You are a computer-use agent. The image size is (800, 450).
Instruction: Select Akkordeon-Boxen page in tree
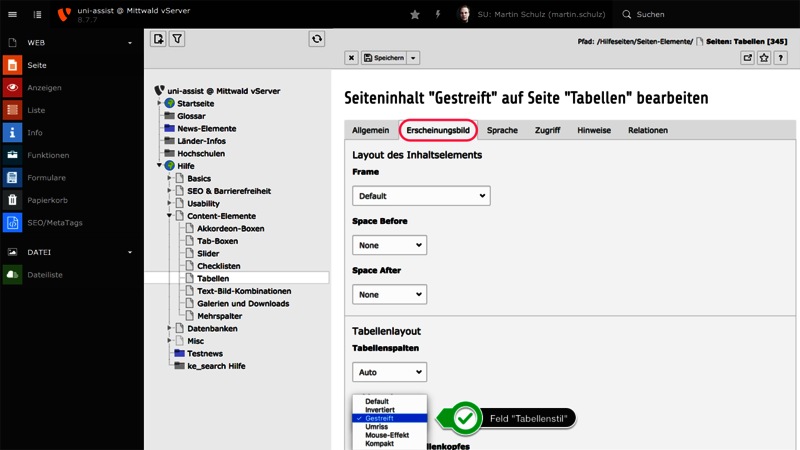pos(231,229)
